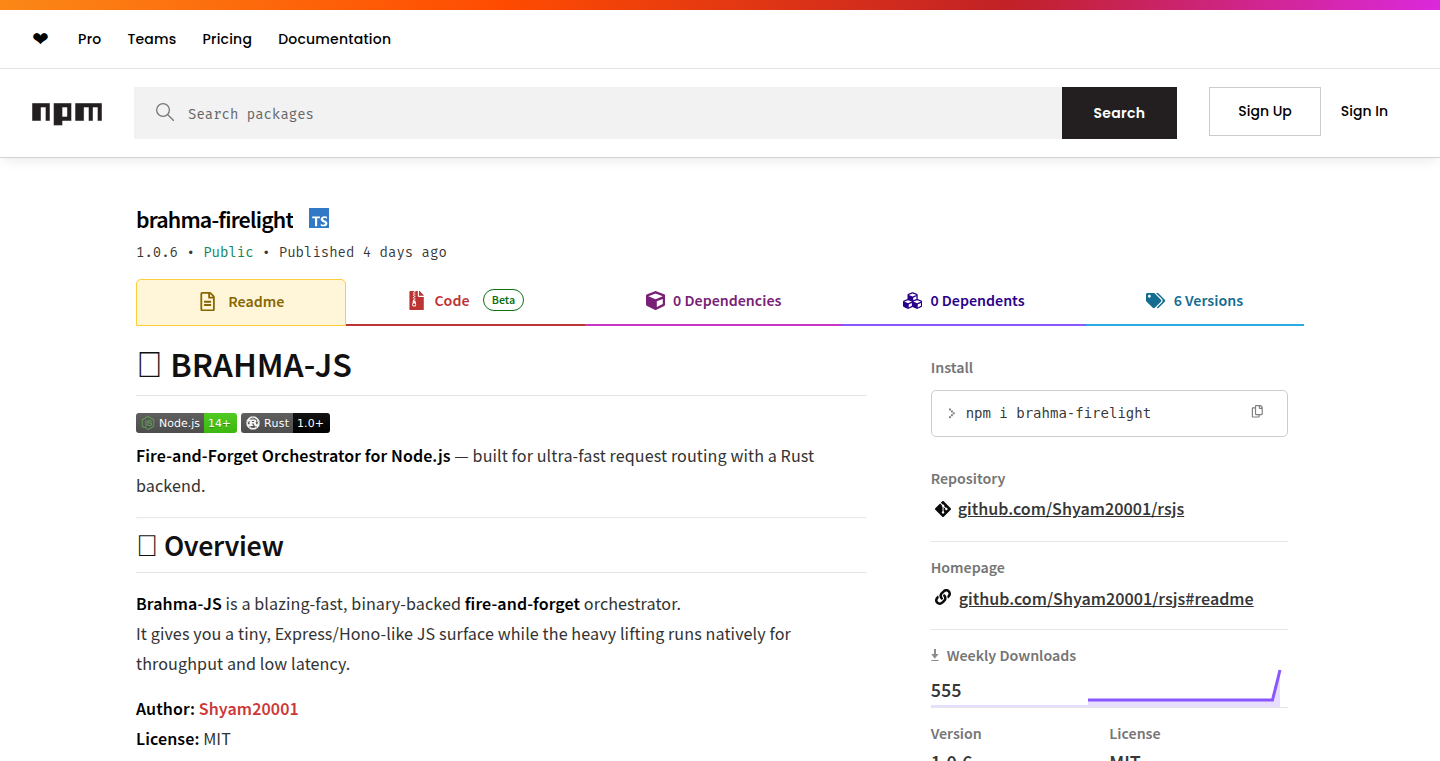Image resolution: width=1440 pixels, height=761 pixels.
Task: Open the Pro menu item
Action: click(x=90, y=39)
